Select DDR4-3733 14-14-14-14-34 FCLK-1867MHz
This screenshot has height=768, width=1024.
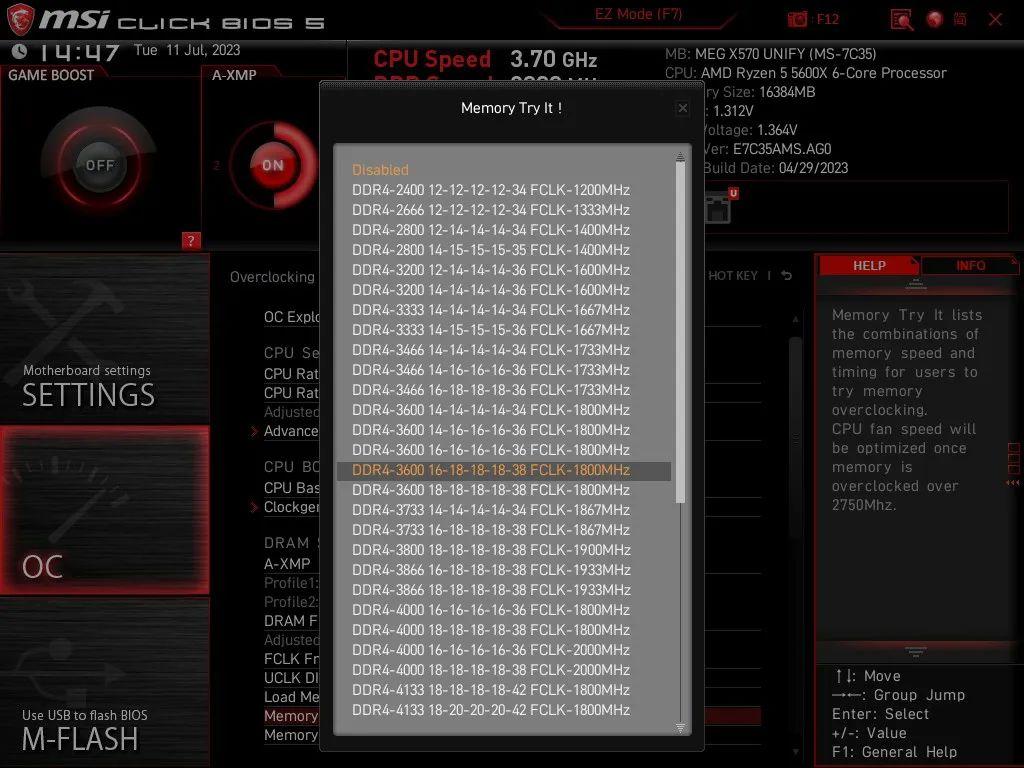tap(490, 510)
